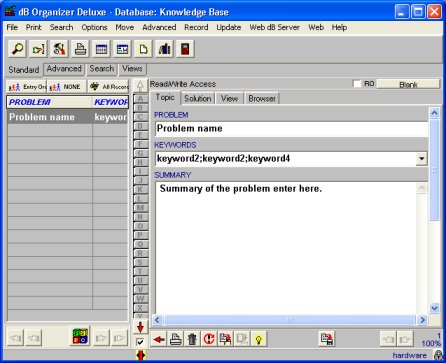446x363 pixels.
Task: Open the Record menu
Action: pos(196,27)
